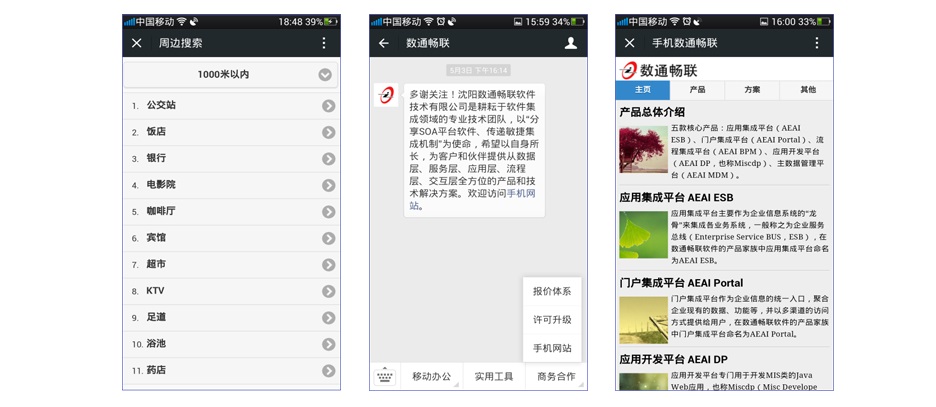Open the contact profile icon in chat

(571, 43)
